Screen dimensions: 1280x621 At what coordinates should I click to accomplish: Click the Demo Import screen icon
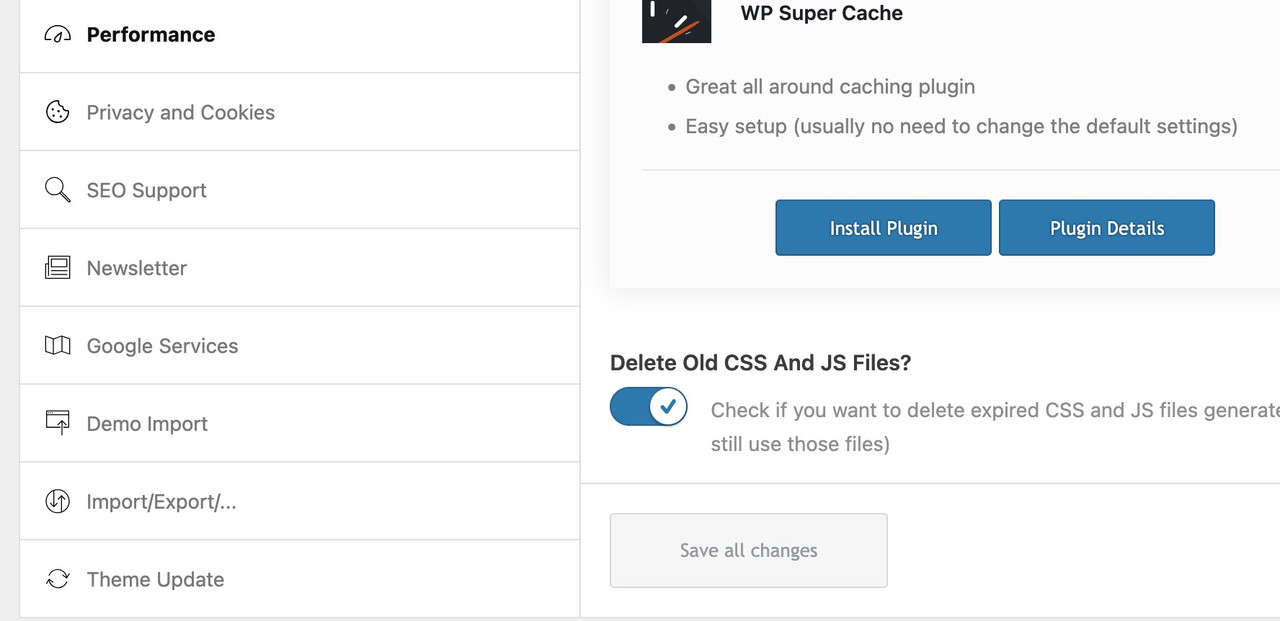click(x=58, y=423)
